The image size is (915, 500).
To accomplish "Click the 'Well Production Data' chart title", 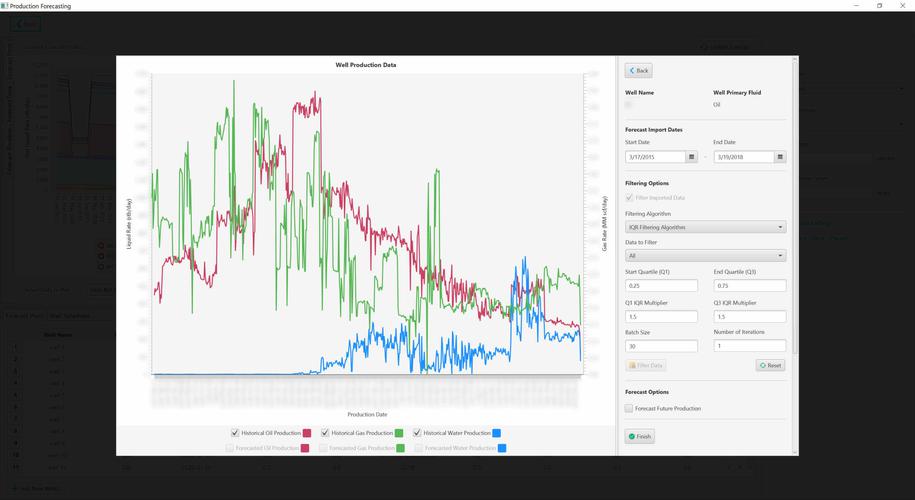I will [x=366, y=65].
